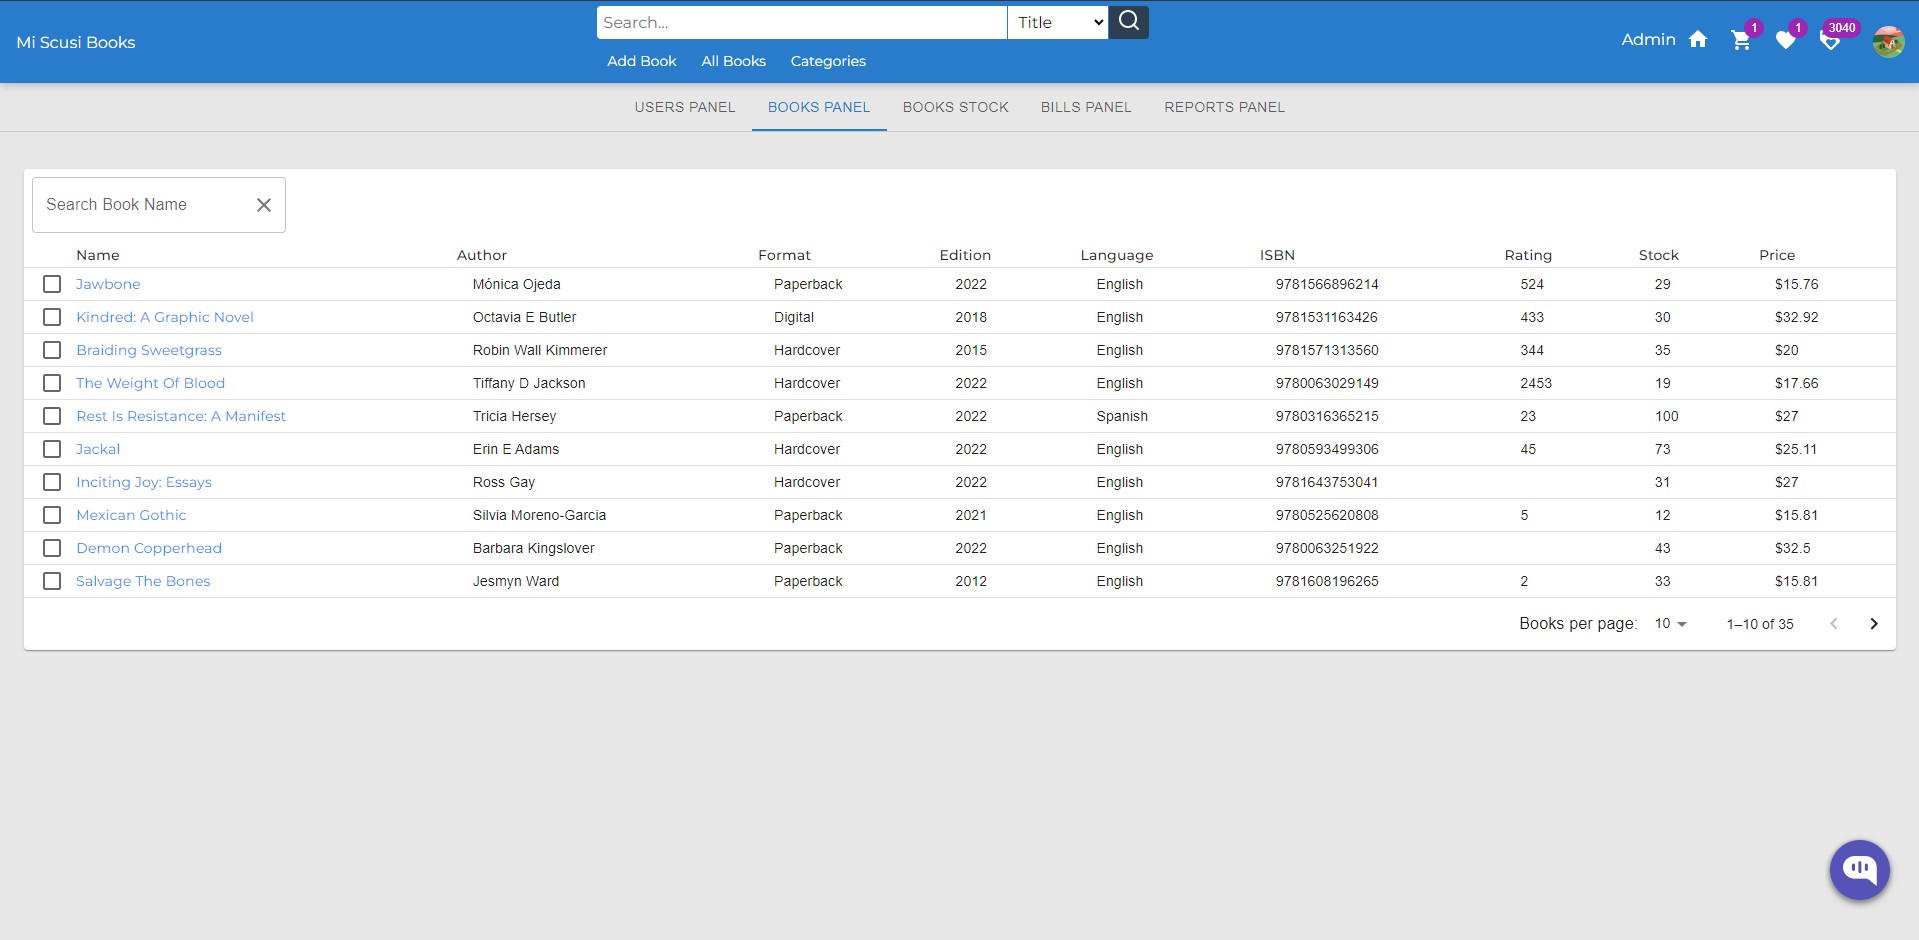
Task: Click the Spanish language cell
Action: (1122, 416)
